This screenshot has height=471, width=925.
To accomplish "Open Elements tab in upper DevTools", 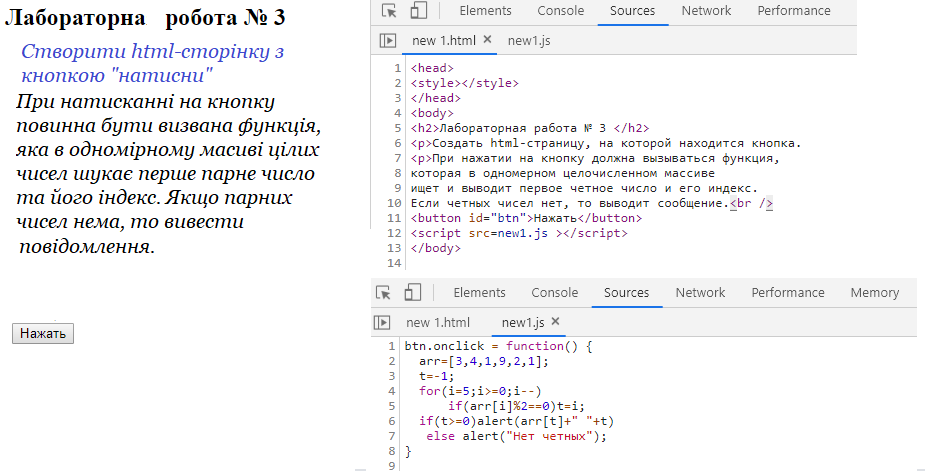I will pos(485,11).
